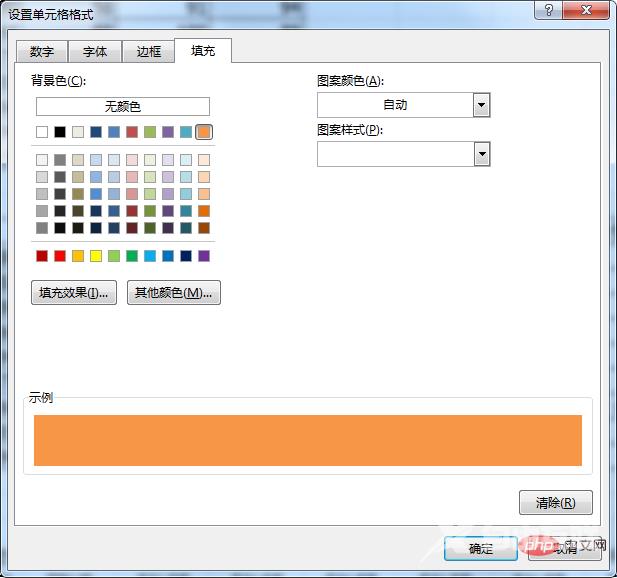Switch to the 数字 tab
Viewport: 617px width, 578px height.
point(41,52)
